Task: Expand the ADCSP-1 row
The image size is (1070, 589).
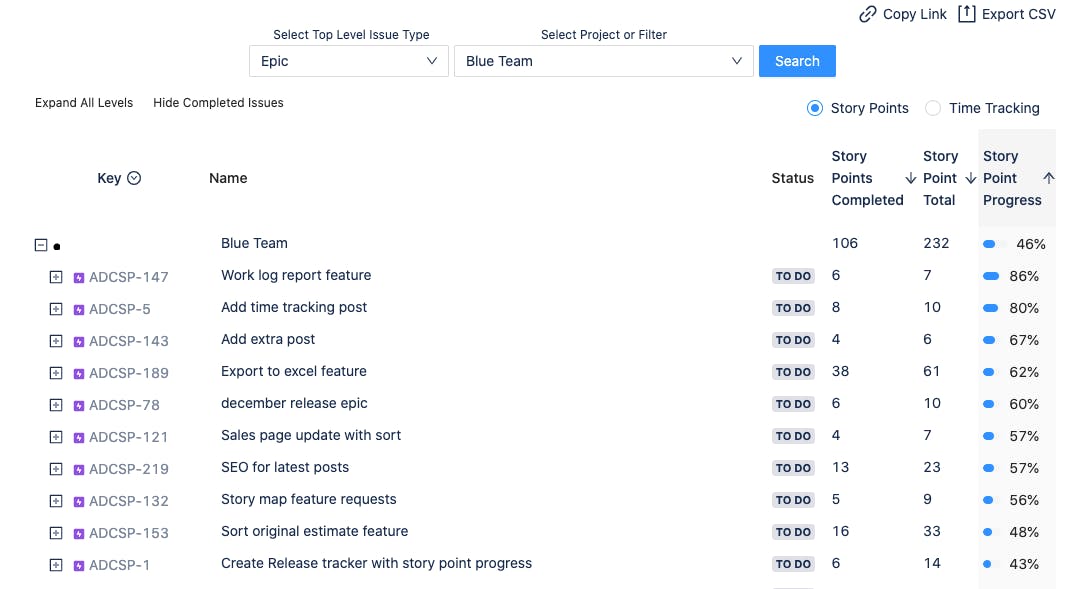Action: pyautogui.click(x=56, y=565)
